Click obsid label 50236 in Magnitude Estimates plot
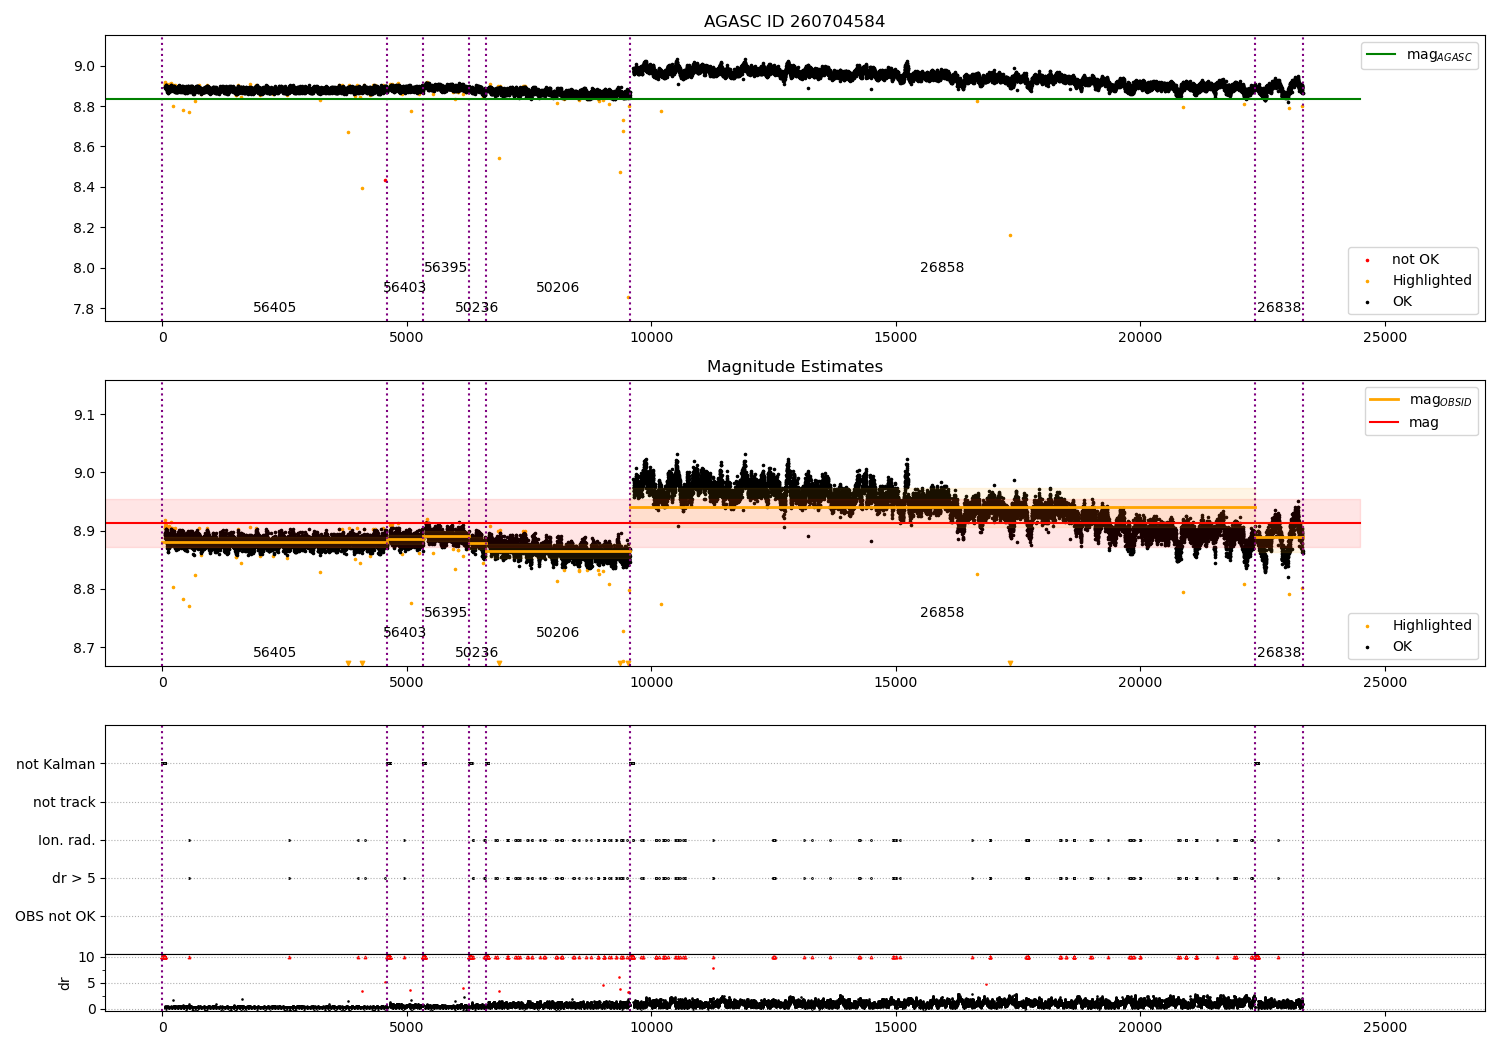 click(x=476, y=653)
